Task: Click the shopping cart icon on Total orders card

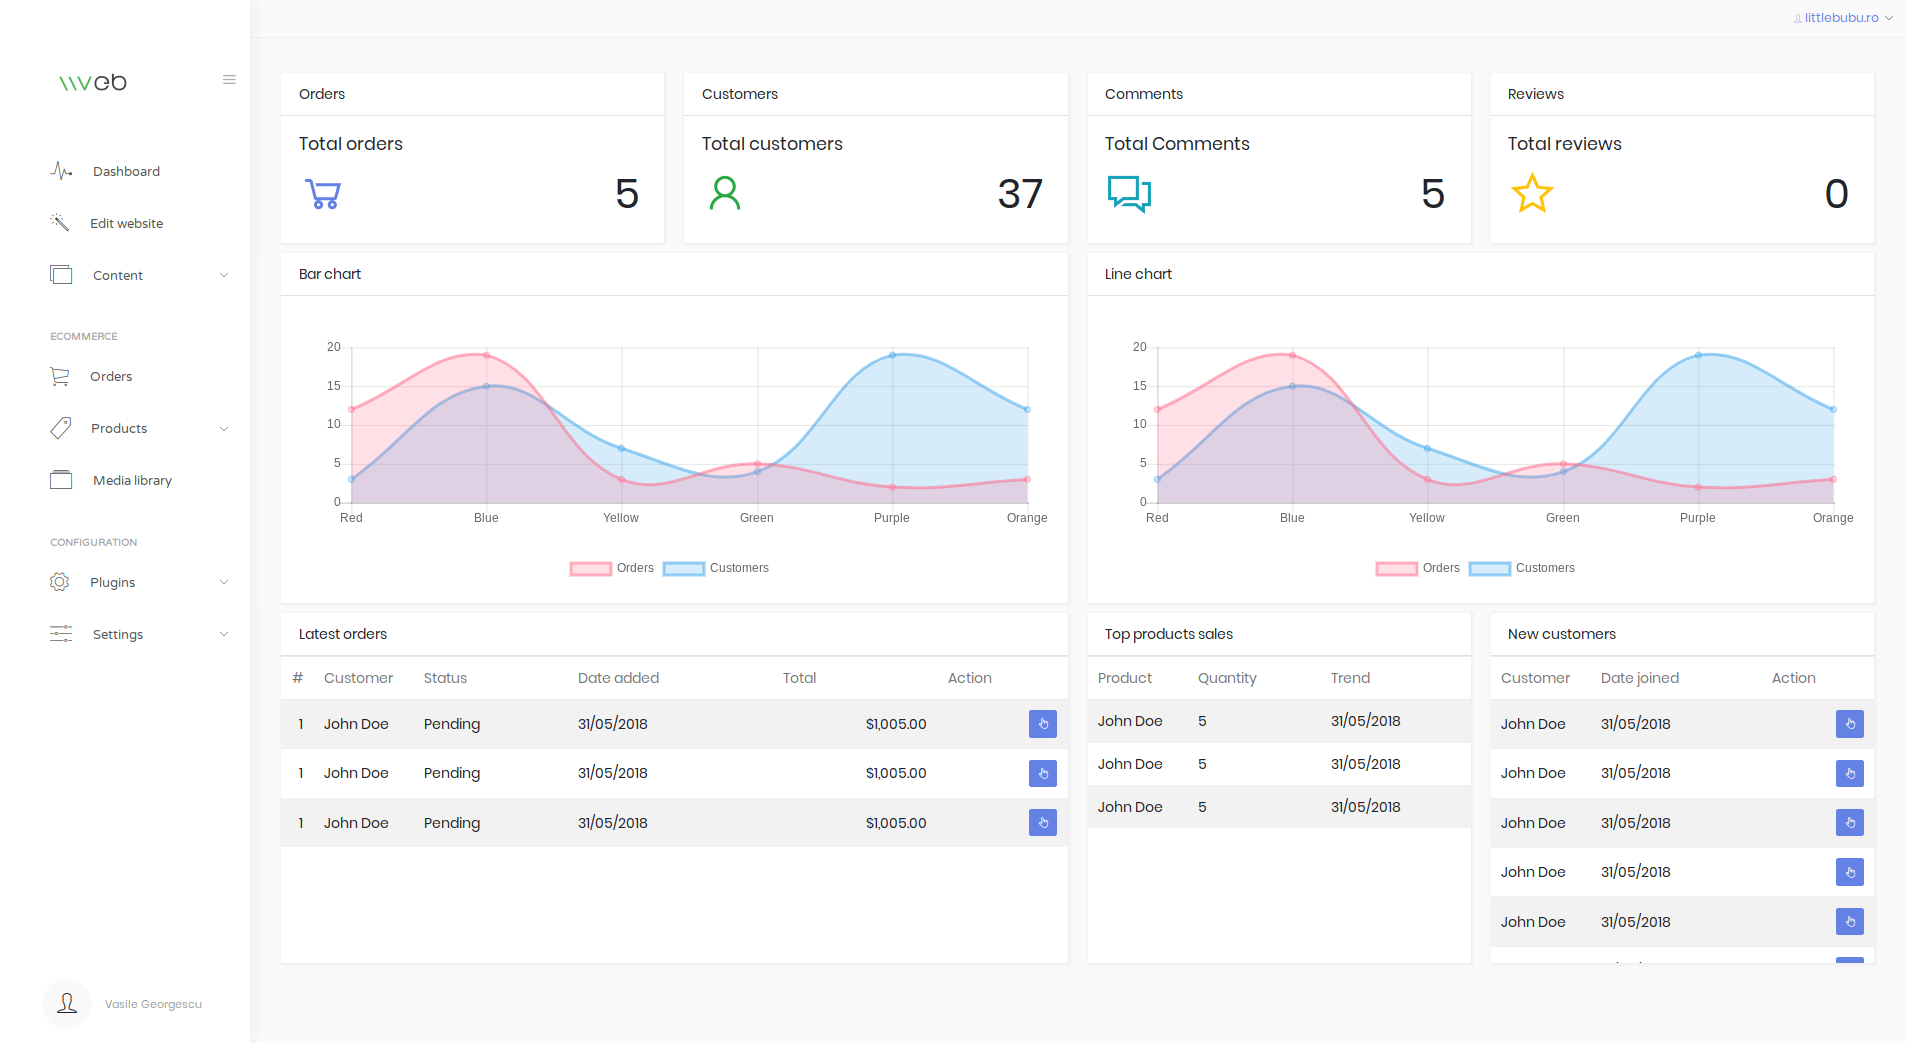Action: coord(322,194)
